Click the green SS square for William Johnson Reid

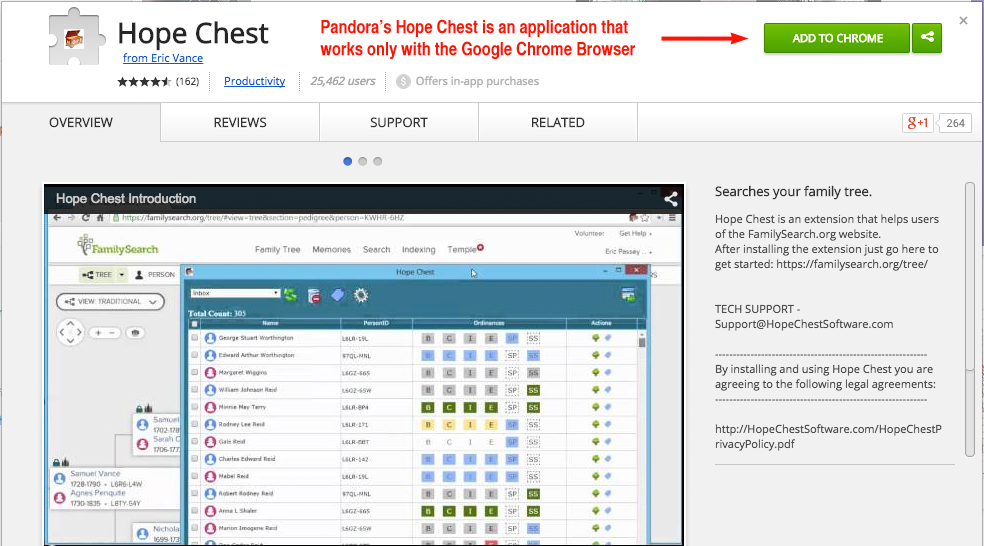533,390
